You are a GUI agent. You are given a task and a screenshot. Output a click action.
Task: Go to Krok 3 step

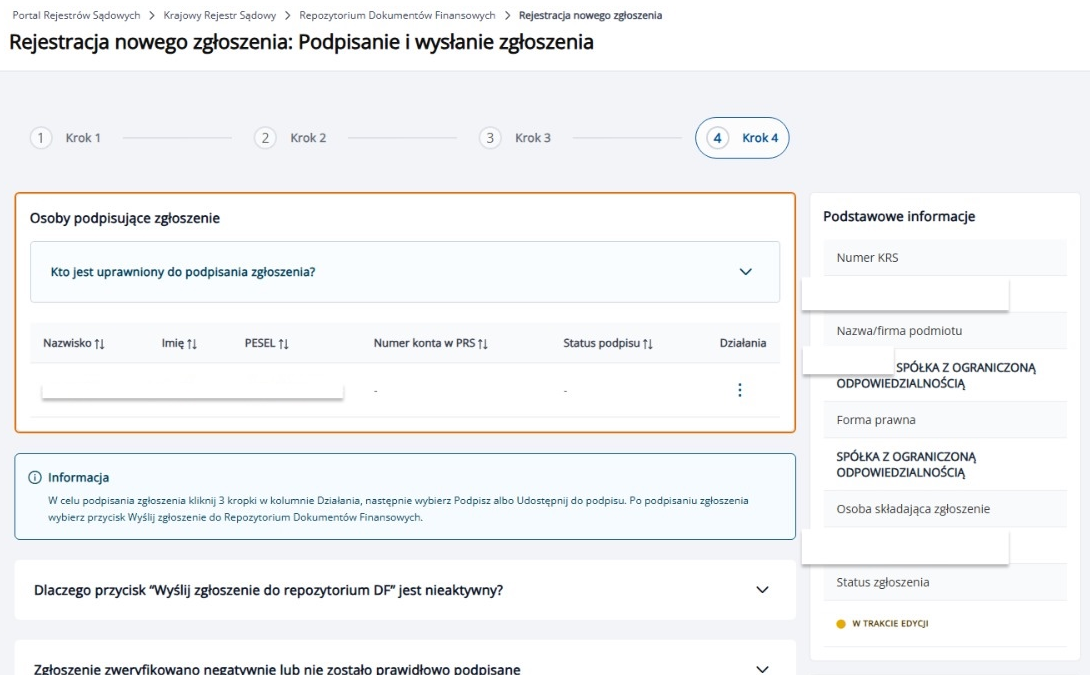[515, 138]
